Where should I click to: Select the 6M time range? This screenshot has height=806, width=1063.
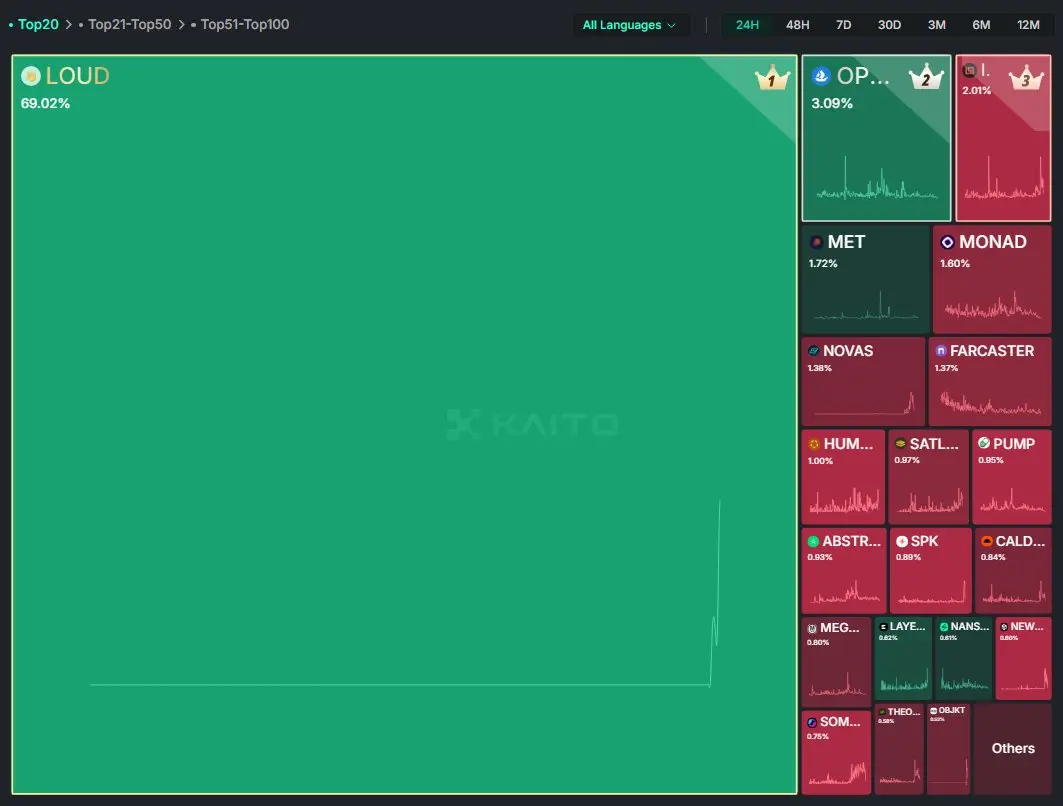(981, 25)
